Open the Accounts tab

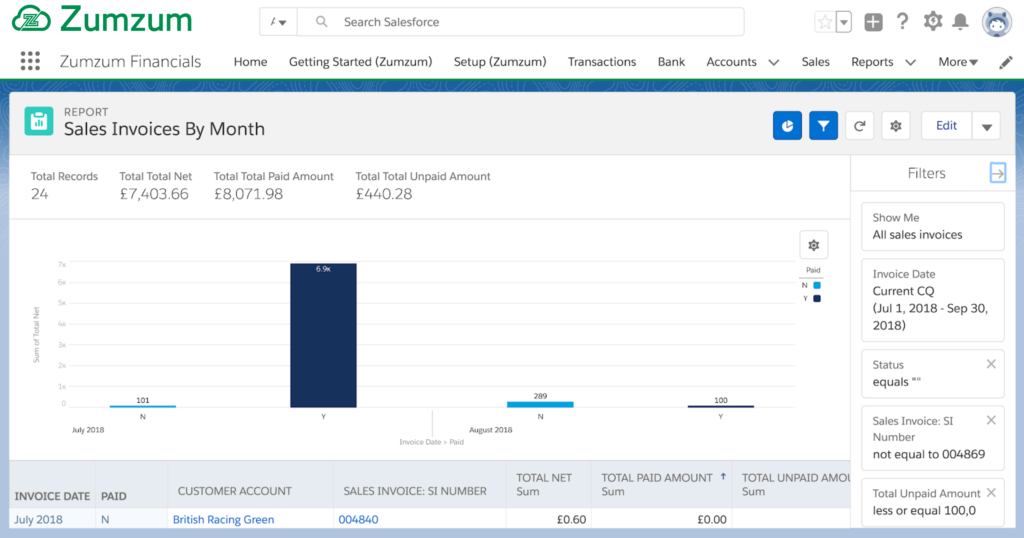(x=731, y=61)
